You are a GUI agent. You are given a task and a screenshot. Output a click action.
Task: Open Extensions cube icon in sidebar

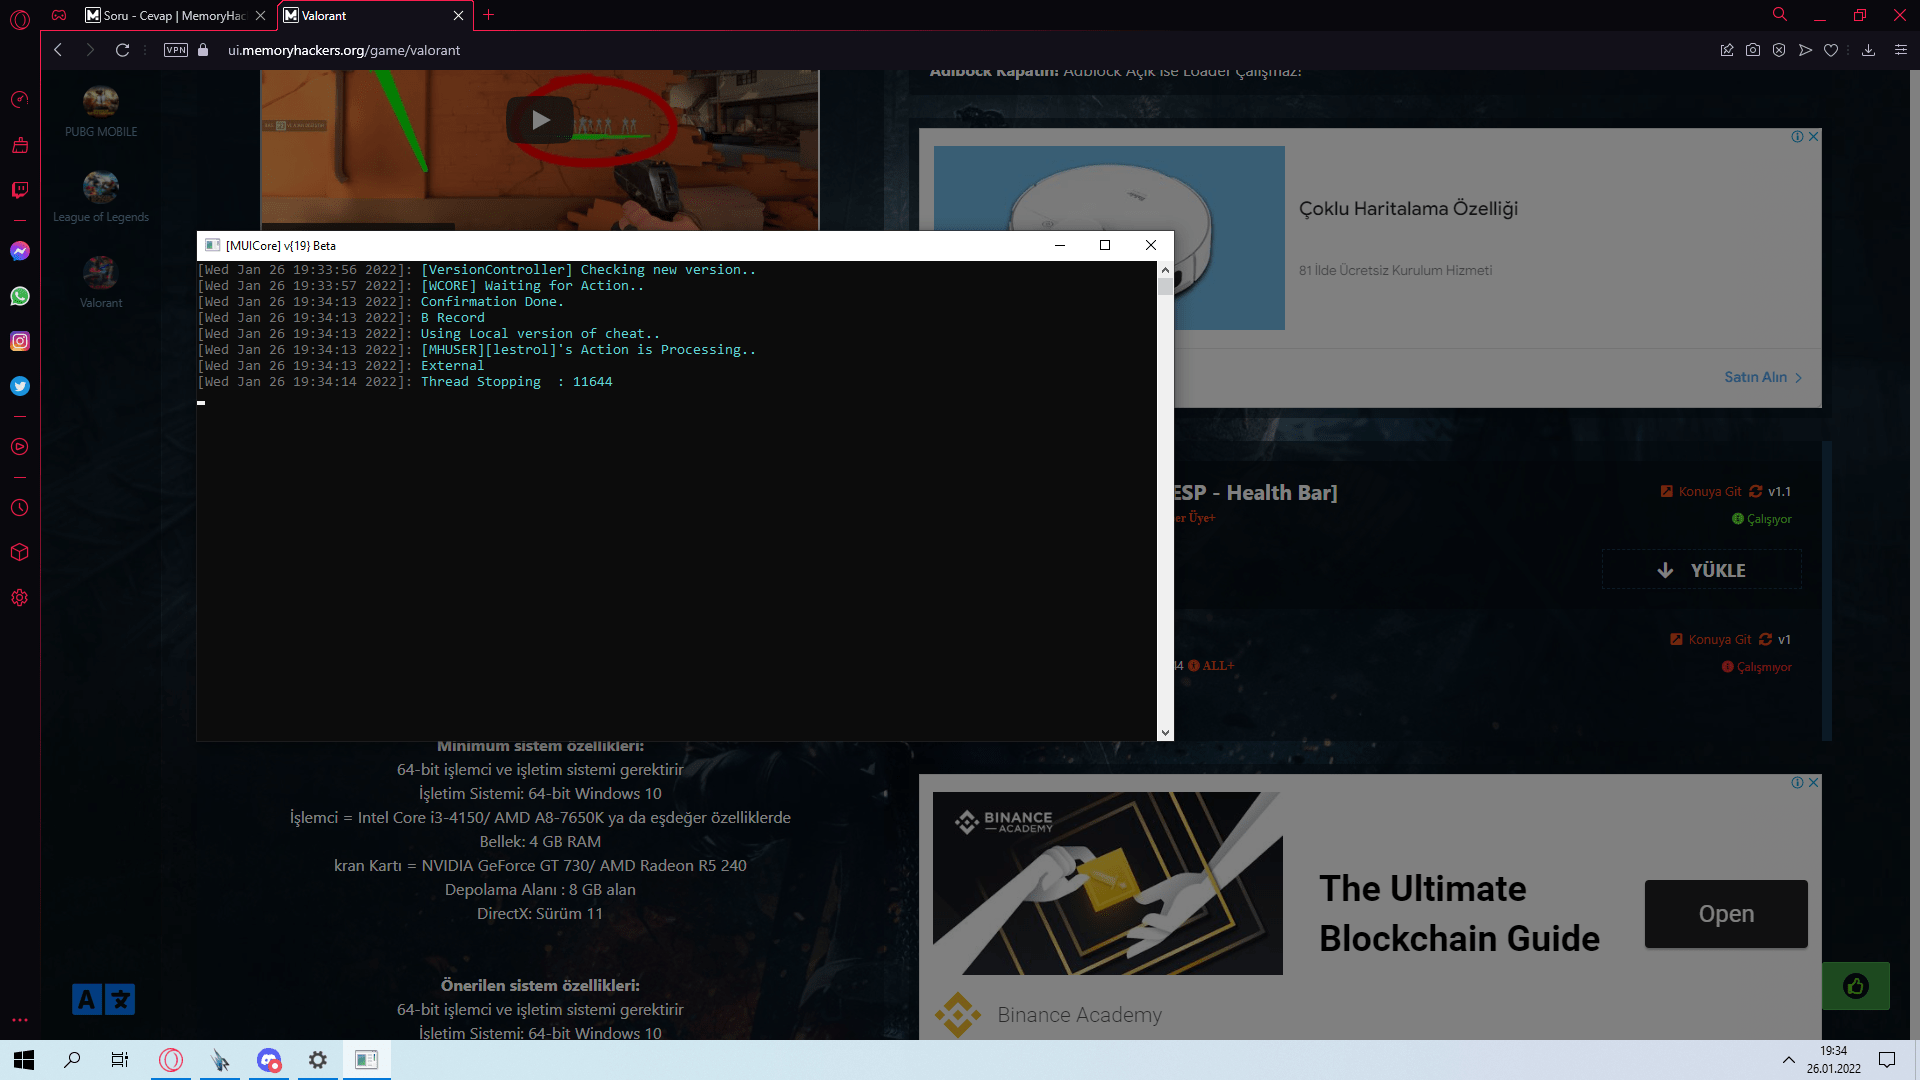point(20,553)
